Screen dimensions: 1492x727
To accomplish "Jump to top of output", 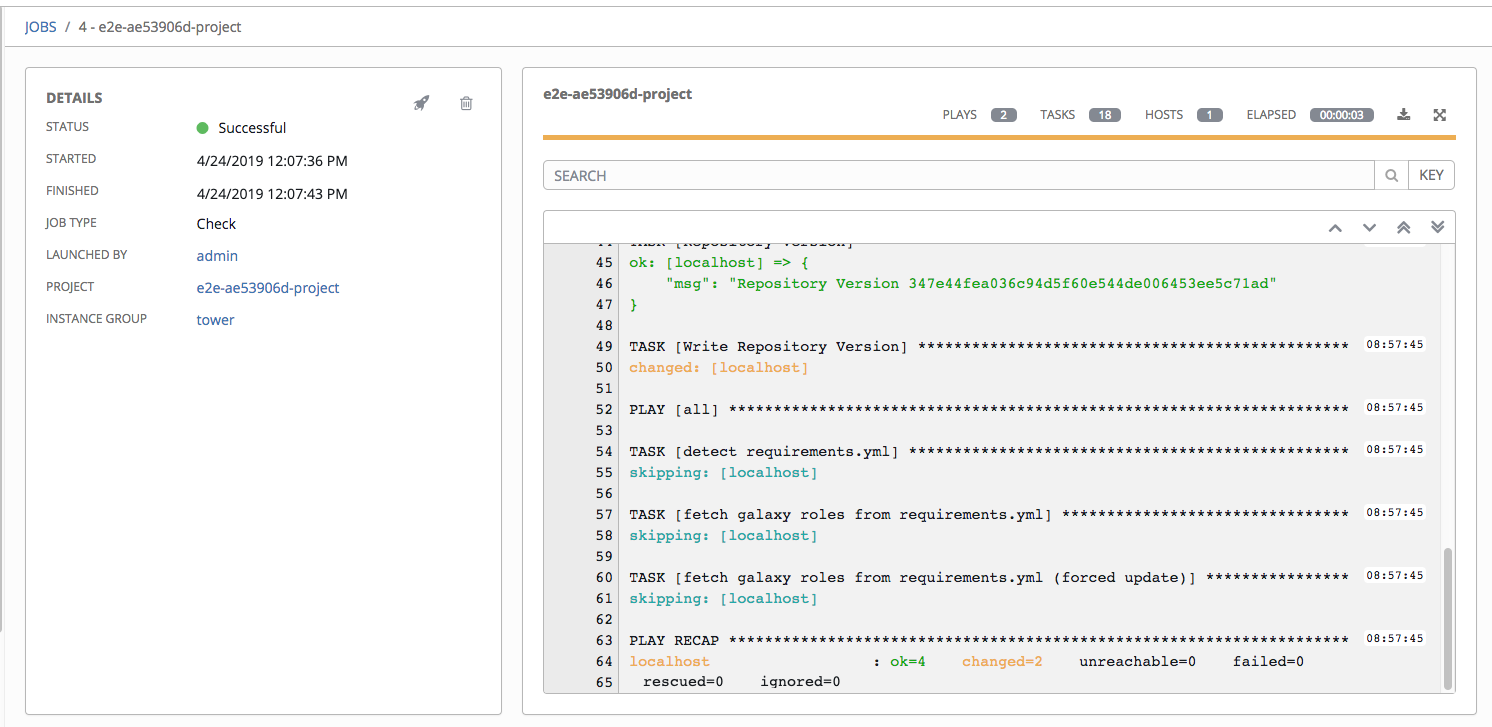I will (1403, 228).
